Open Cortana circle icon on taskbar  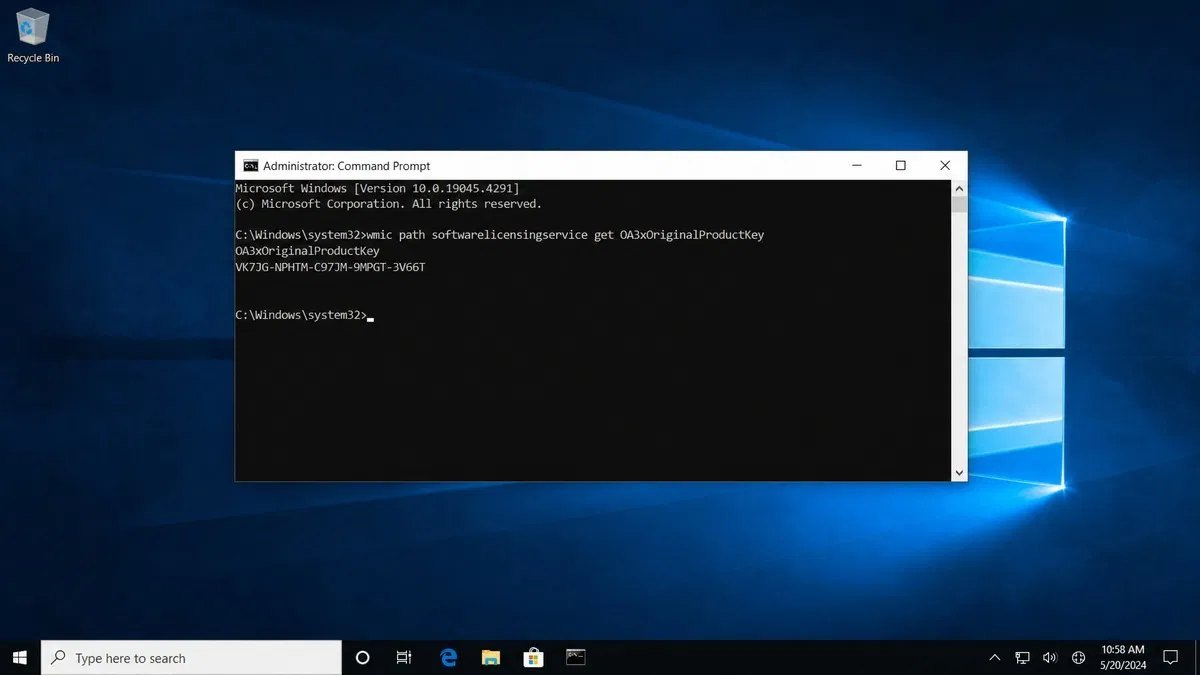[363, 657]
